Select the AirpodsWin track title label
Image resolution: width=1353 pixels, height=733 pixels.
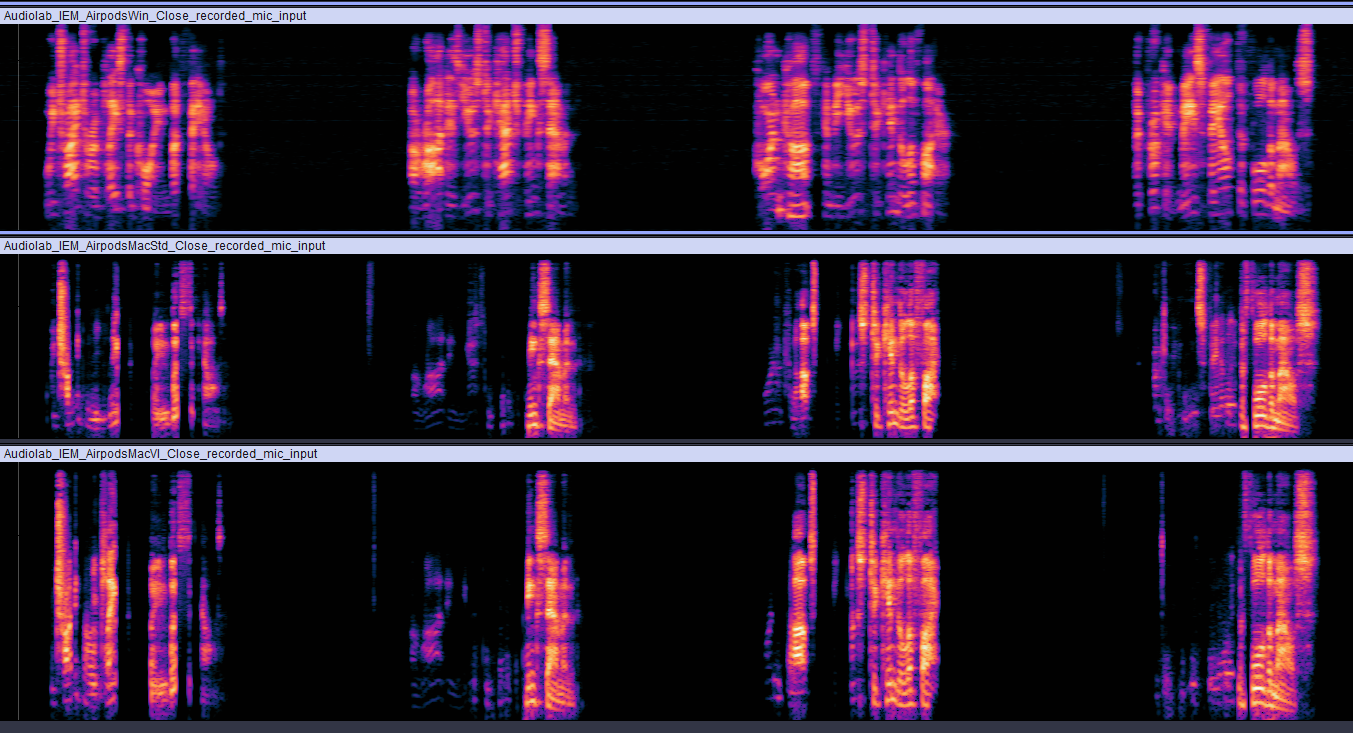point(155,16)
